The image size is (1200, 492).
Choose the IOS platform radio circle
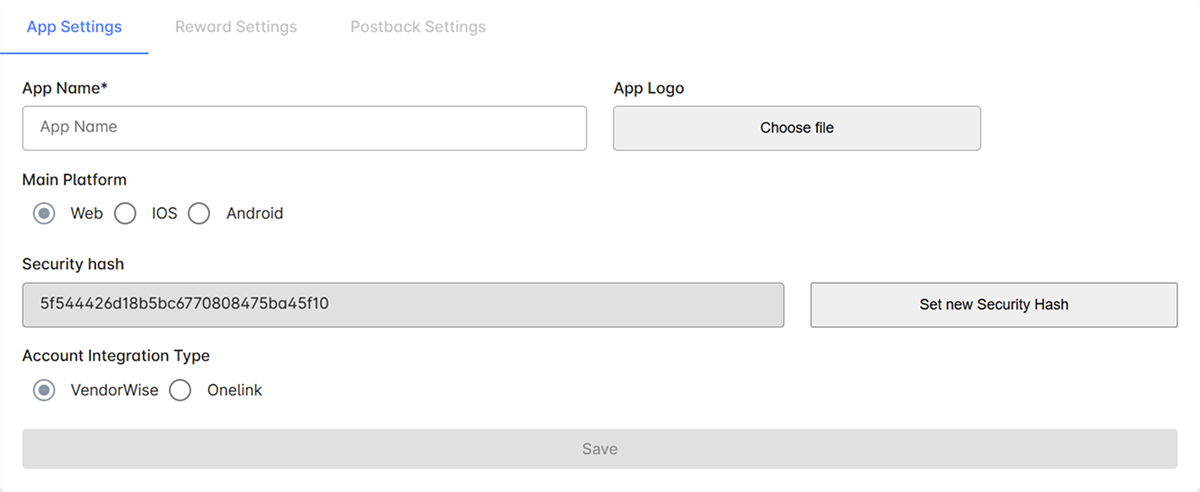pyautogui.click(x=125, y=214)
